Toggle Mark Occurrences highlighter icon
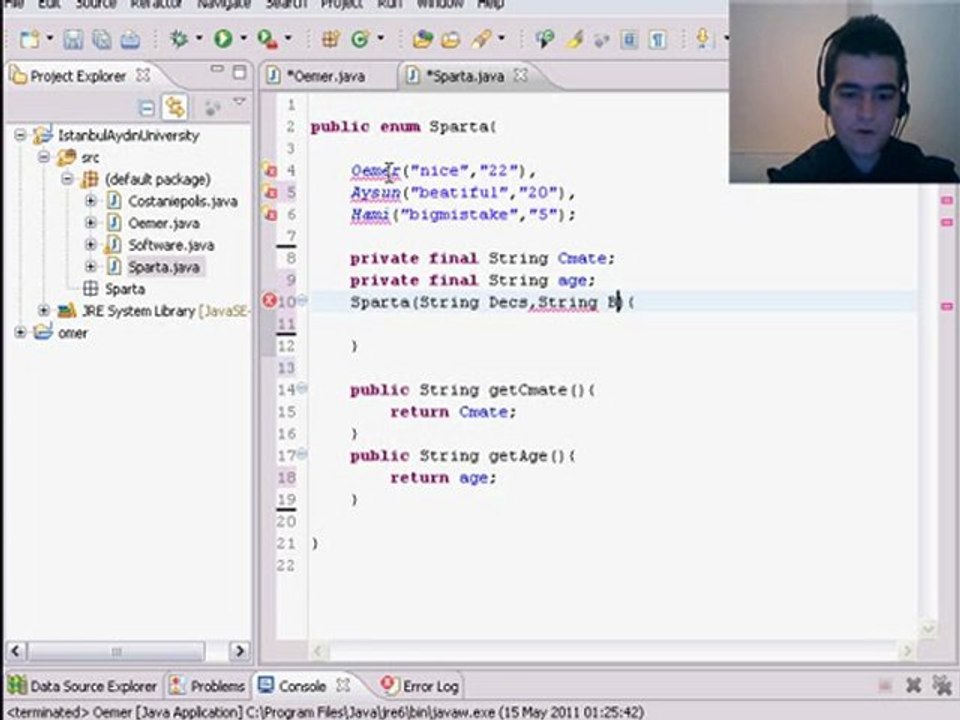 coord(574,40)
